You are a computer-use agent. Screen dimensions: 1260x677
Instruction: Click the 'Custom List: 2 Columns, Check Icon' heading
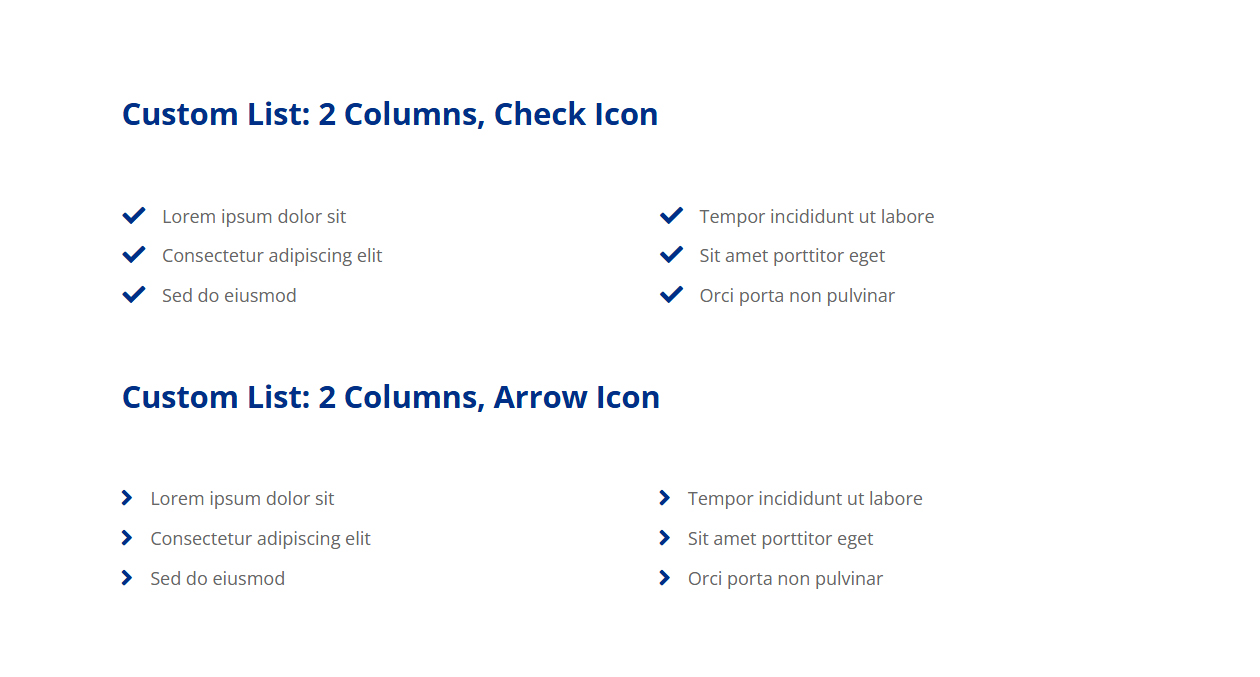(390, 115)
